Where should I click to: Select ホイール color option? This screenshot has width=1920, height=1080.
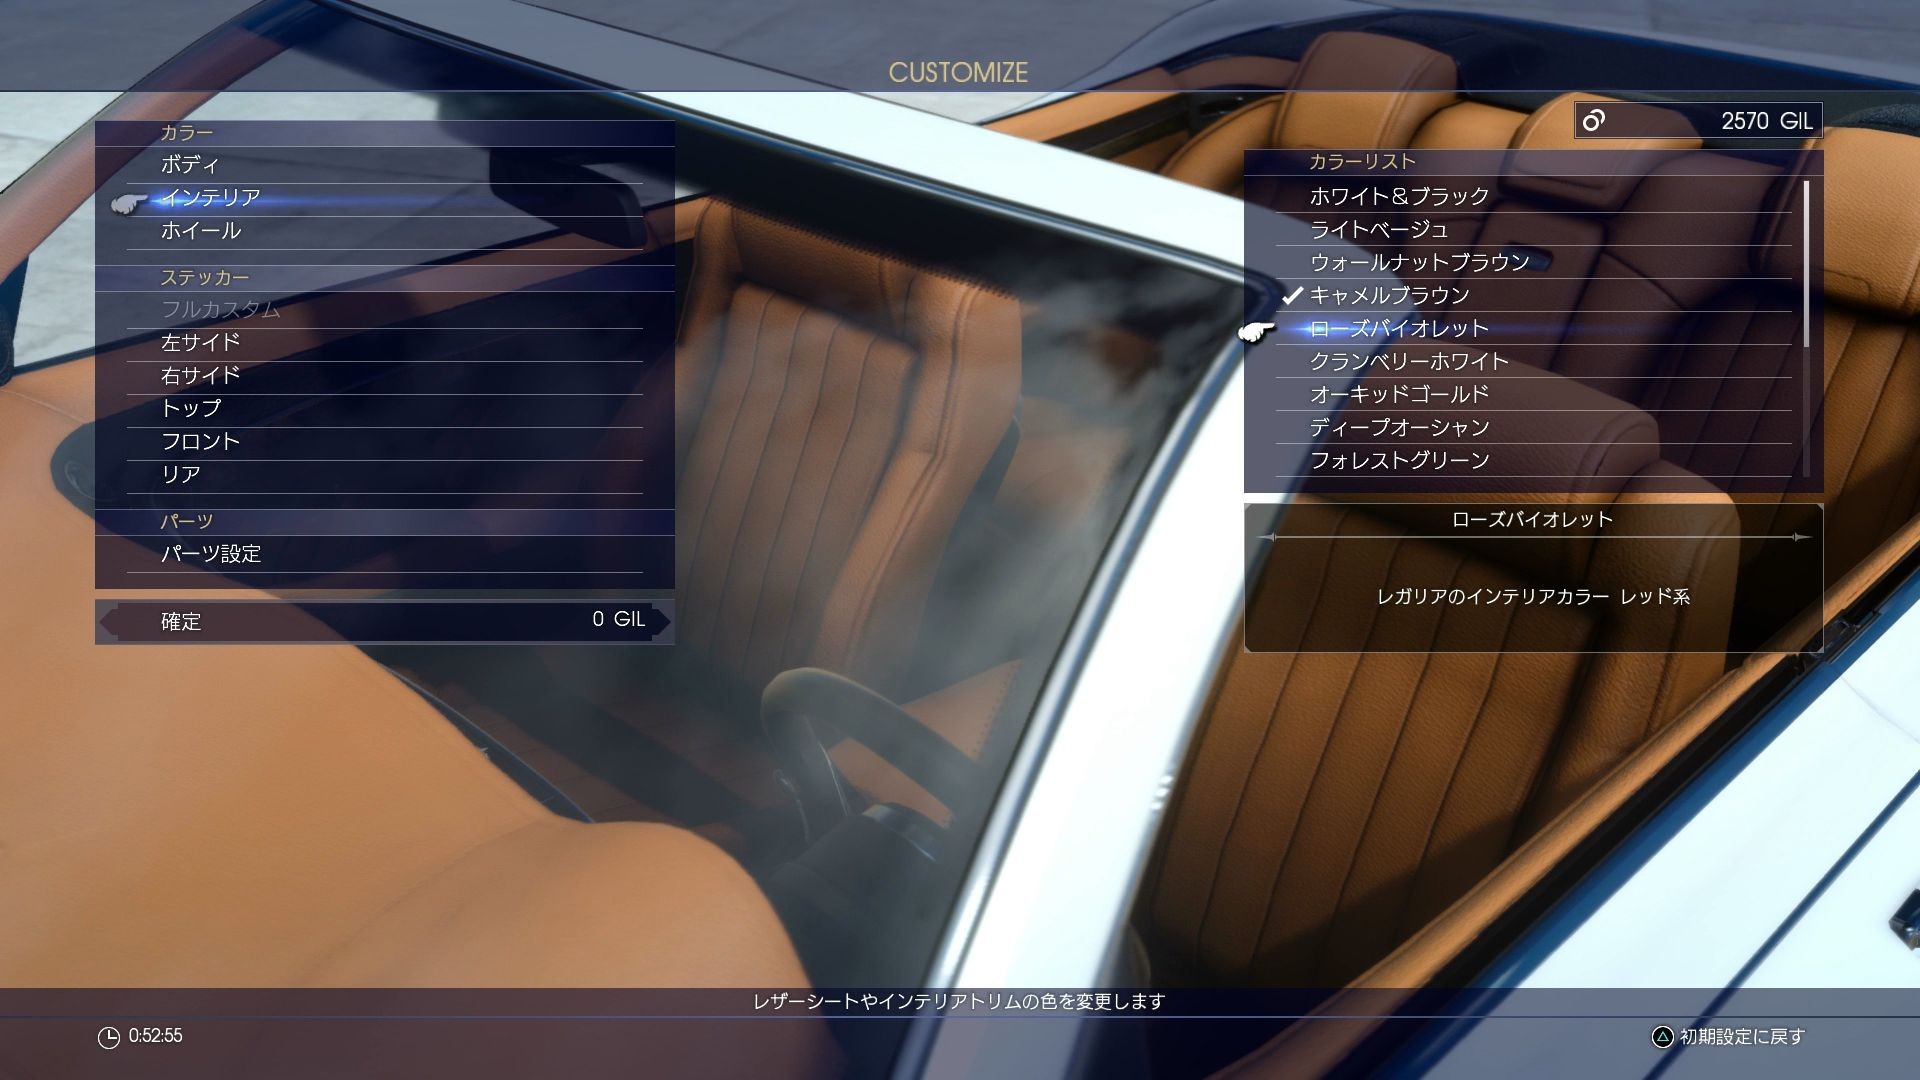coord(385,231)
